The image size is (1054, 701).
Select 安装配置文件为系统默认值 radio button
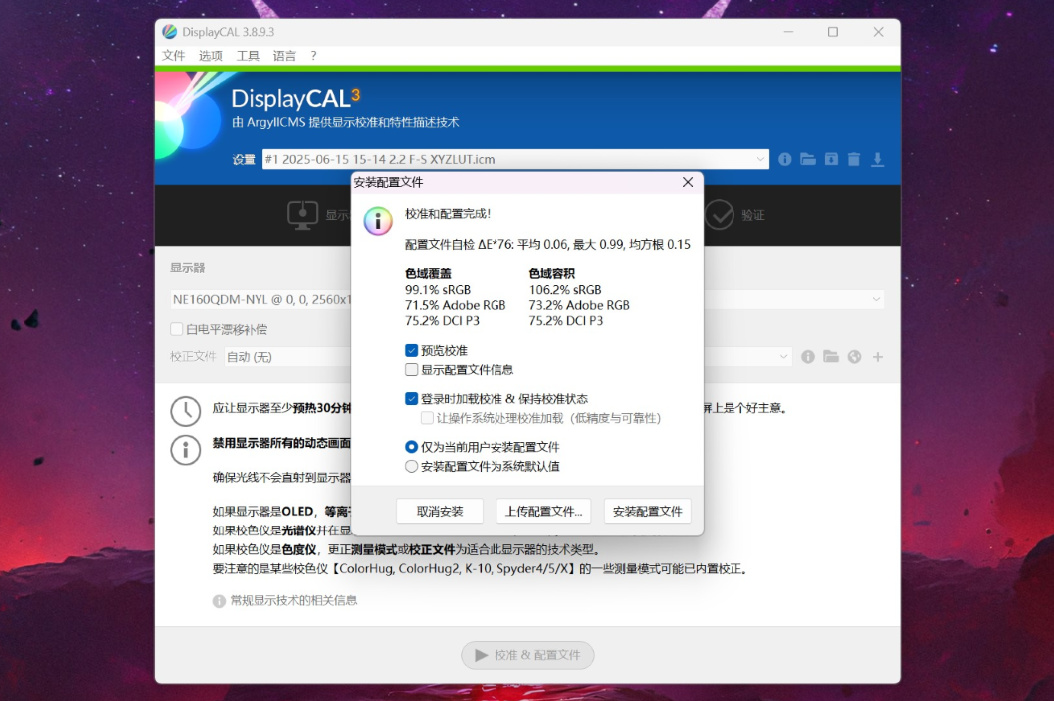[411, 466]
